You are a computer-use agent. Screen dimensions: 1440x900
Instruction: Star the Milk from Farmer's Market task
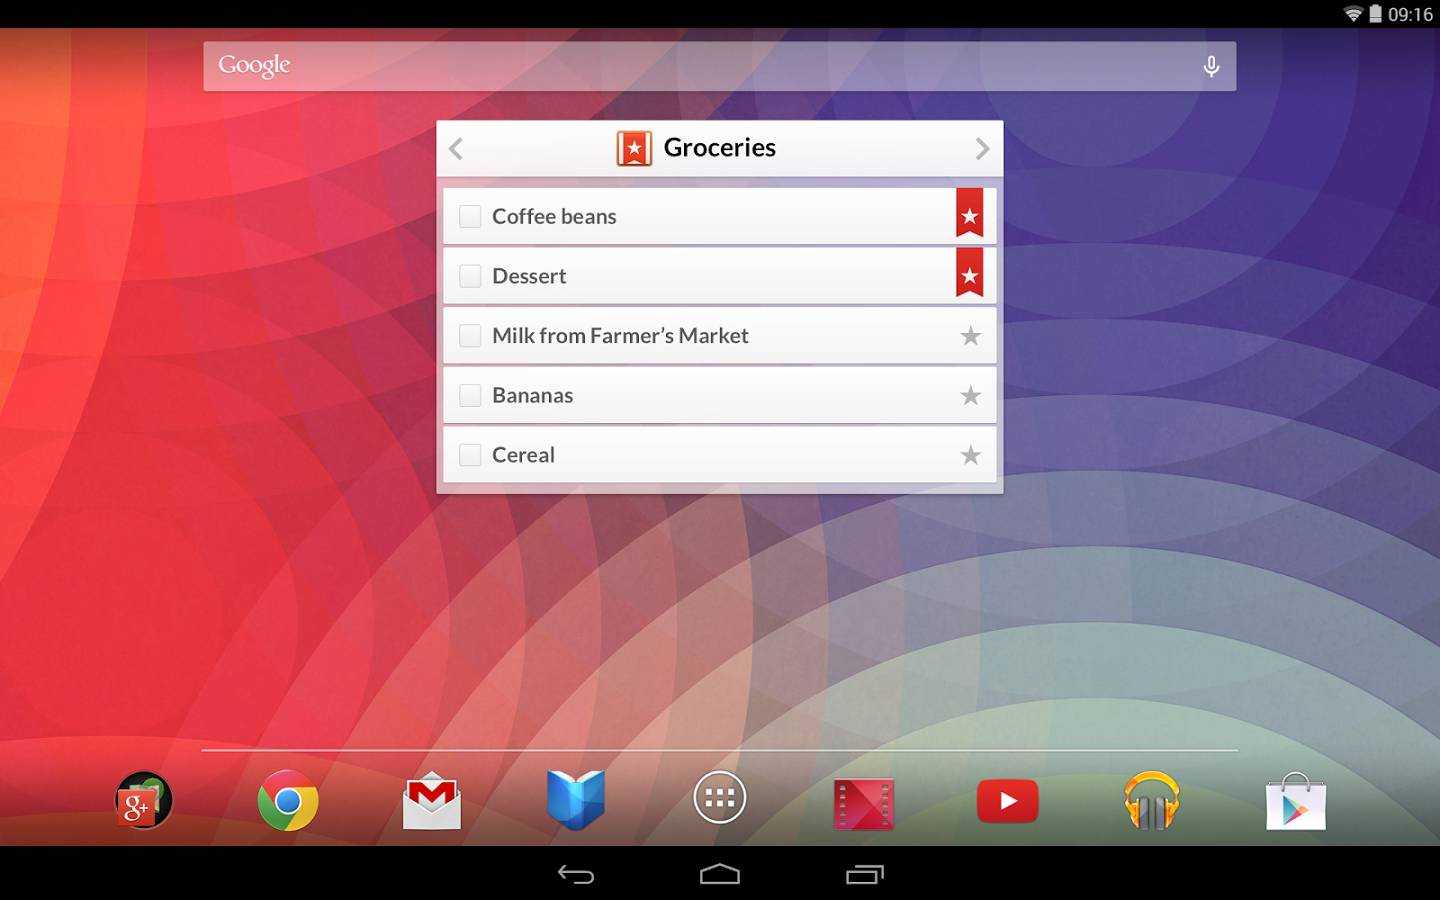click(970, 336)
